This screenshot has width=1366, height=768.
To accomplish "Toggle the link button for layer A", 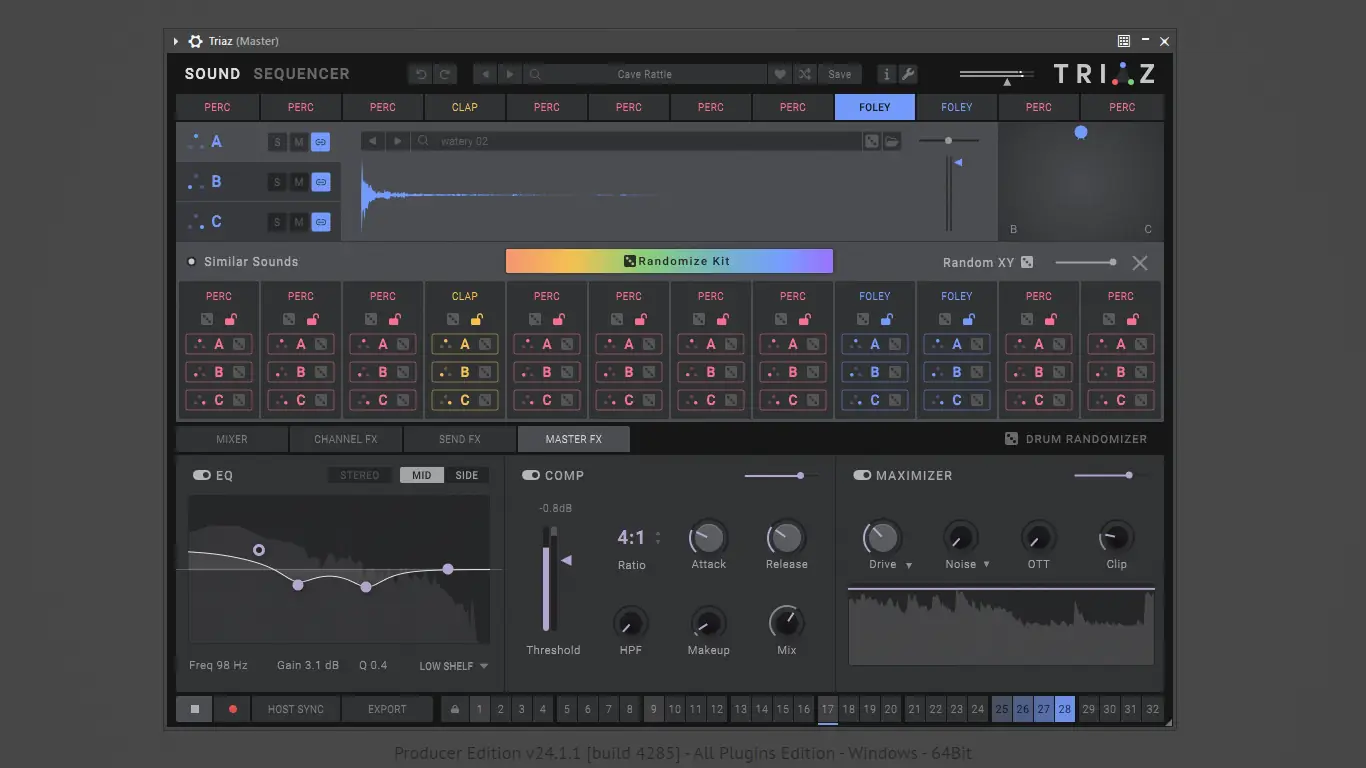I will (x=320, y=142).
